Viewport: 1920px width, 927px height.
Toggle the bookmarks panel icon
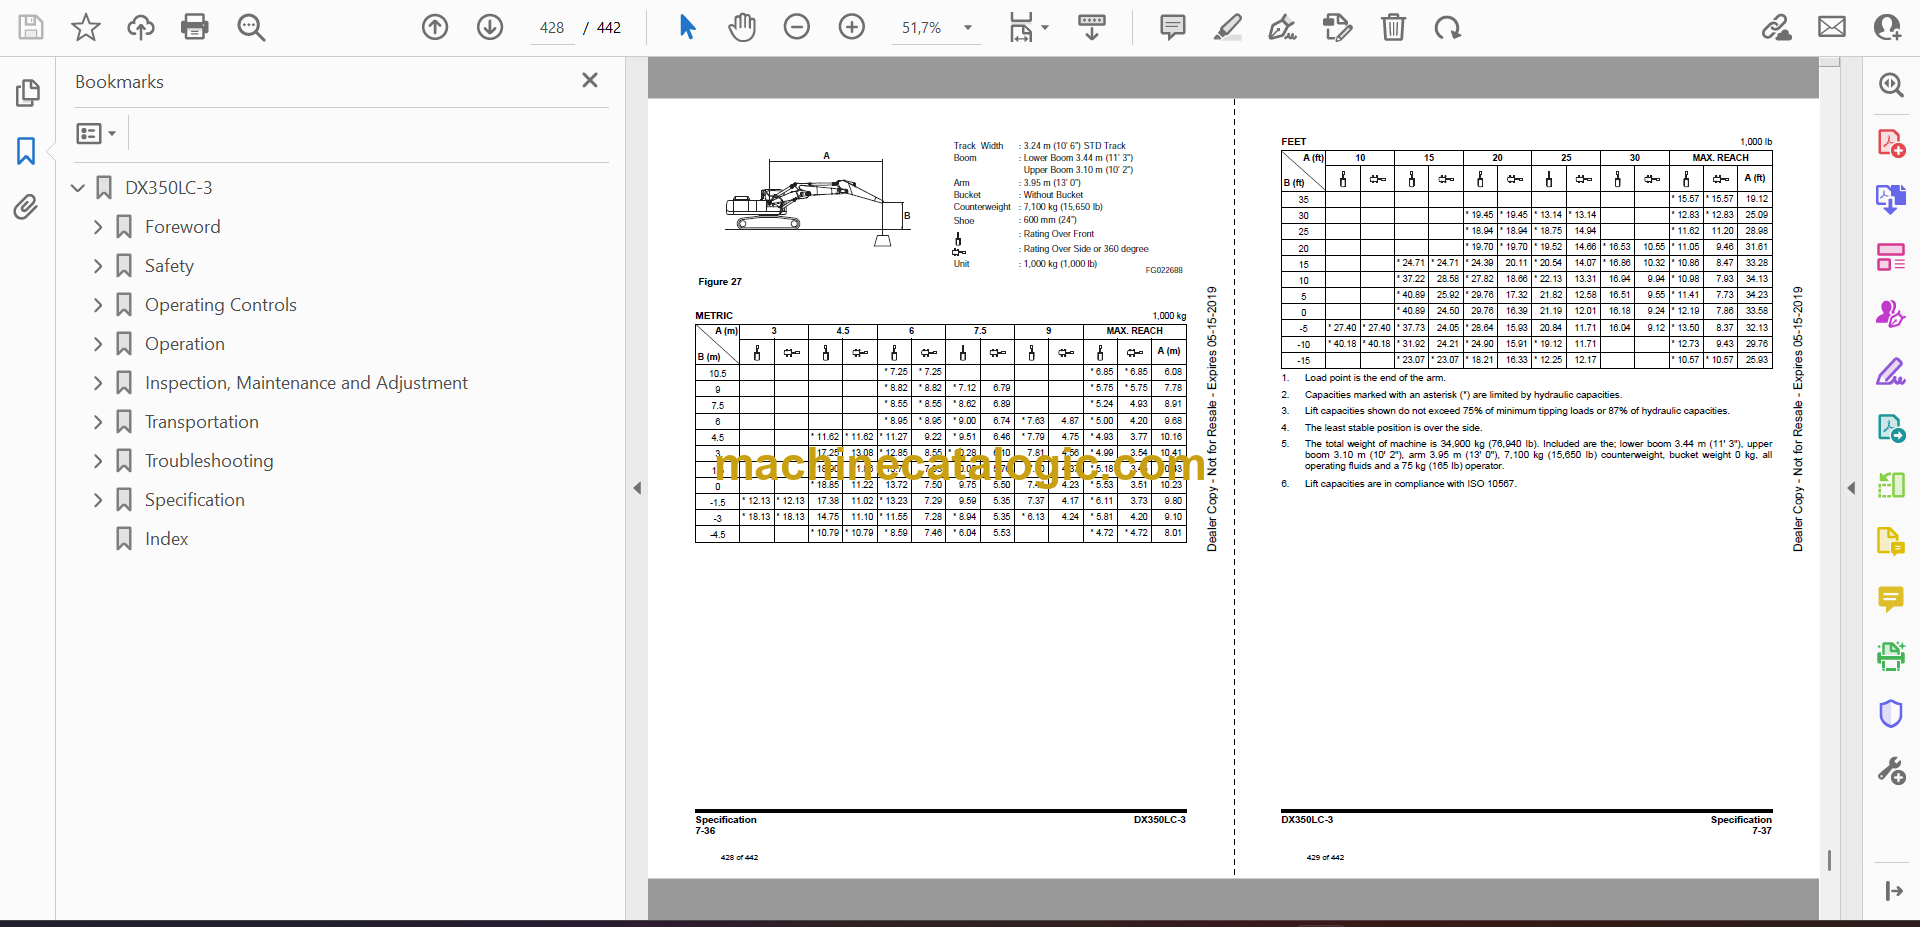pos(27,151)
